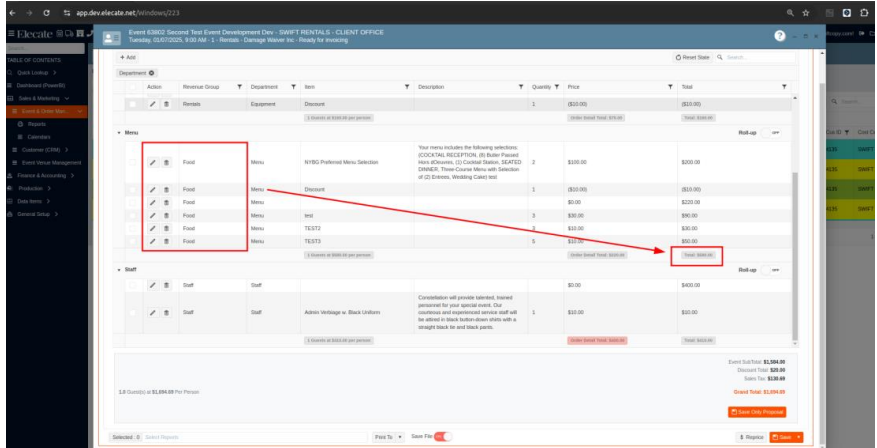
Task: Delete the Staff row totaling $400.00
Action: point(166,285)
